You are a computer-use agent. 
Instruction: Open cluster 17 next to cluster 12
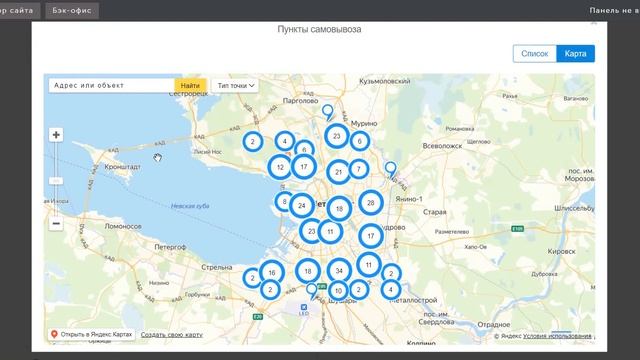point(304,167)
